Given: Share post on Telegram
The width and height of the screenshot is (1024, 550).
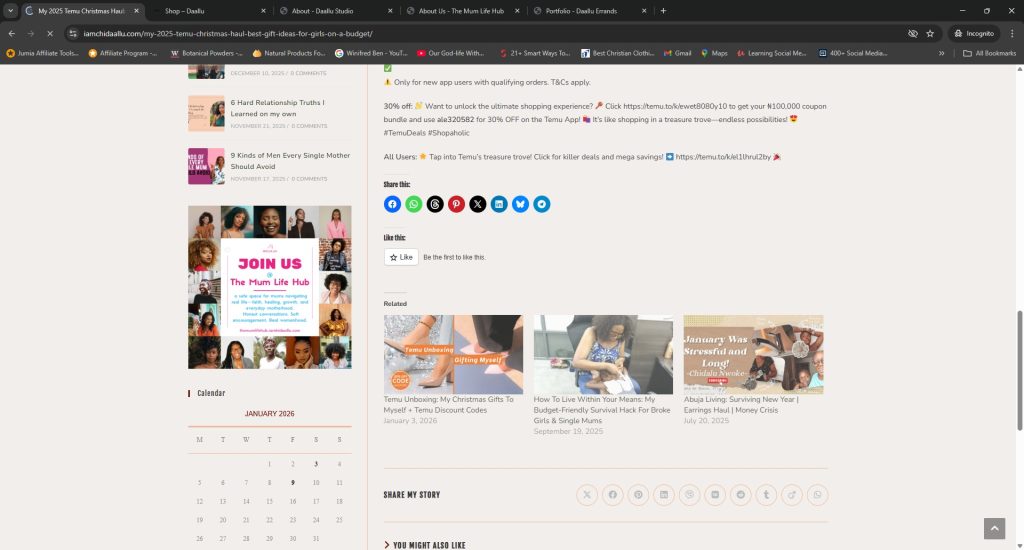Looking at the screenshot, I should 542,204.
